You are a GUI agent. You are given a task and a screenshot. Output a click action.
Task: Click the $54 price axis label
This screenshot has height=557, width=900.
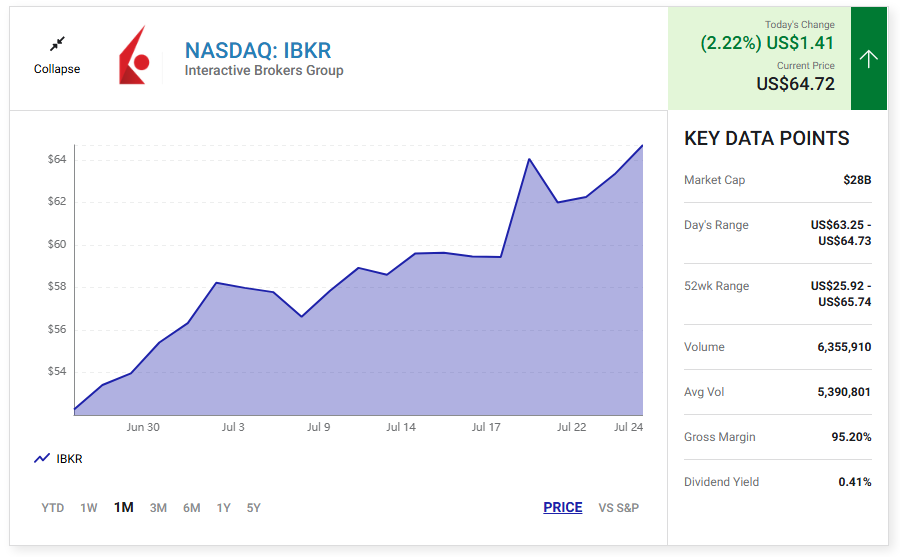57,372
